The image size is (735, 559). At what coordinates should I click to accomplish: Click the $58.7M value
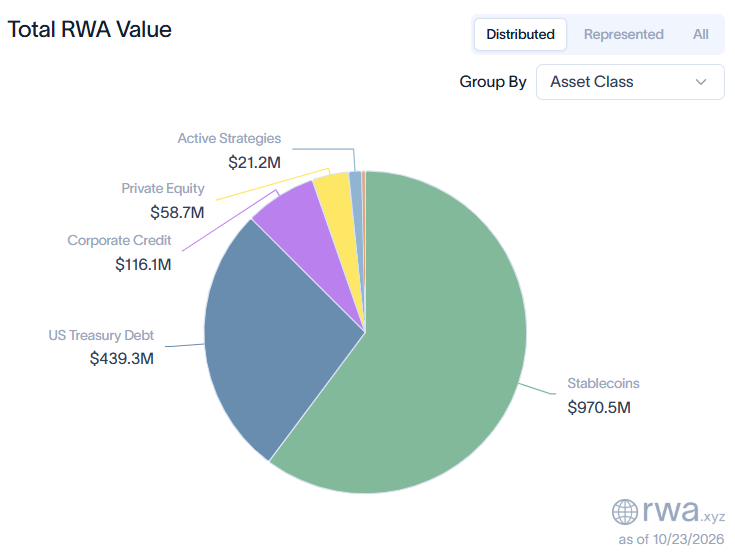[177, 212]
